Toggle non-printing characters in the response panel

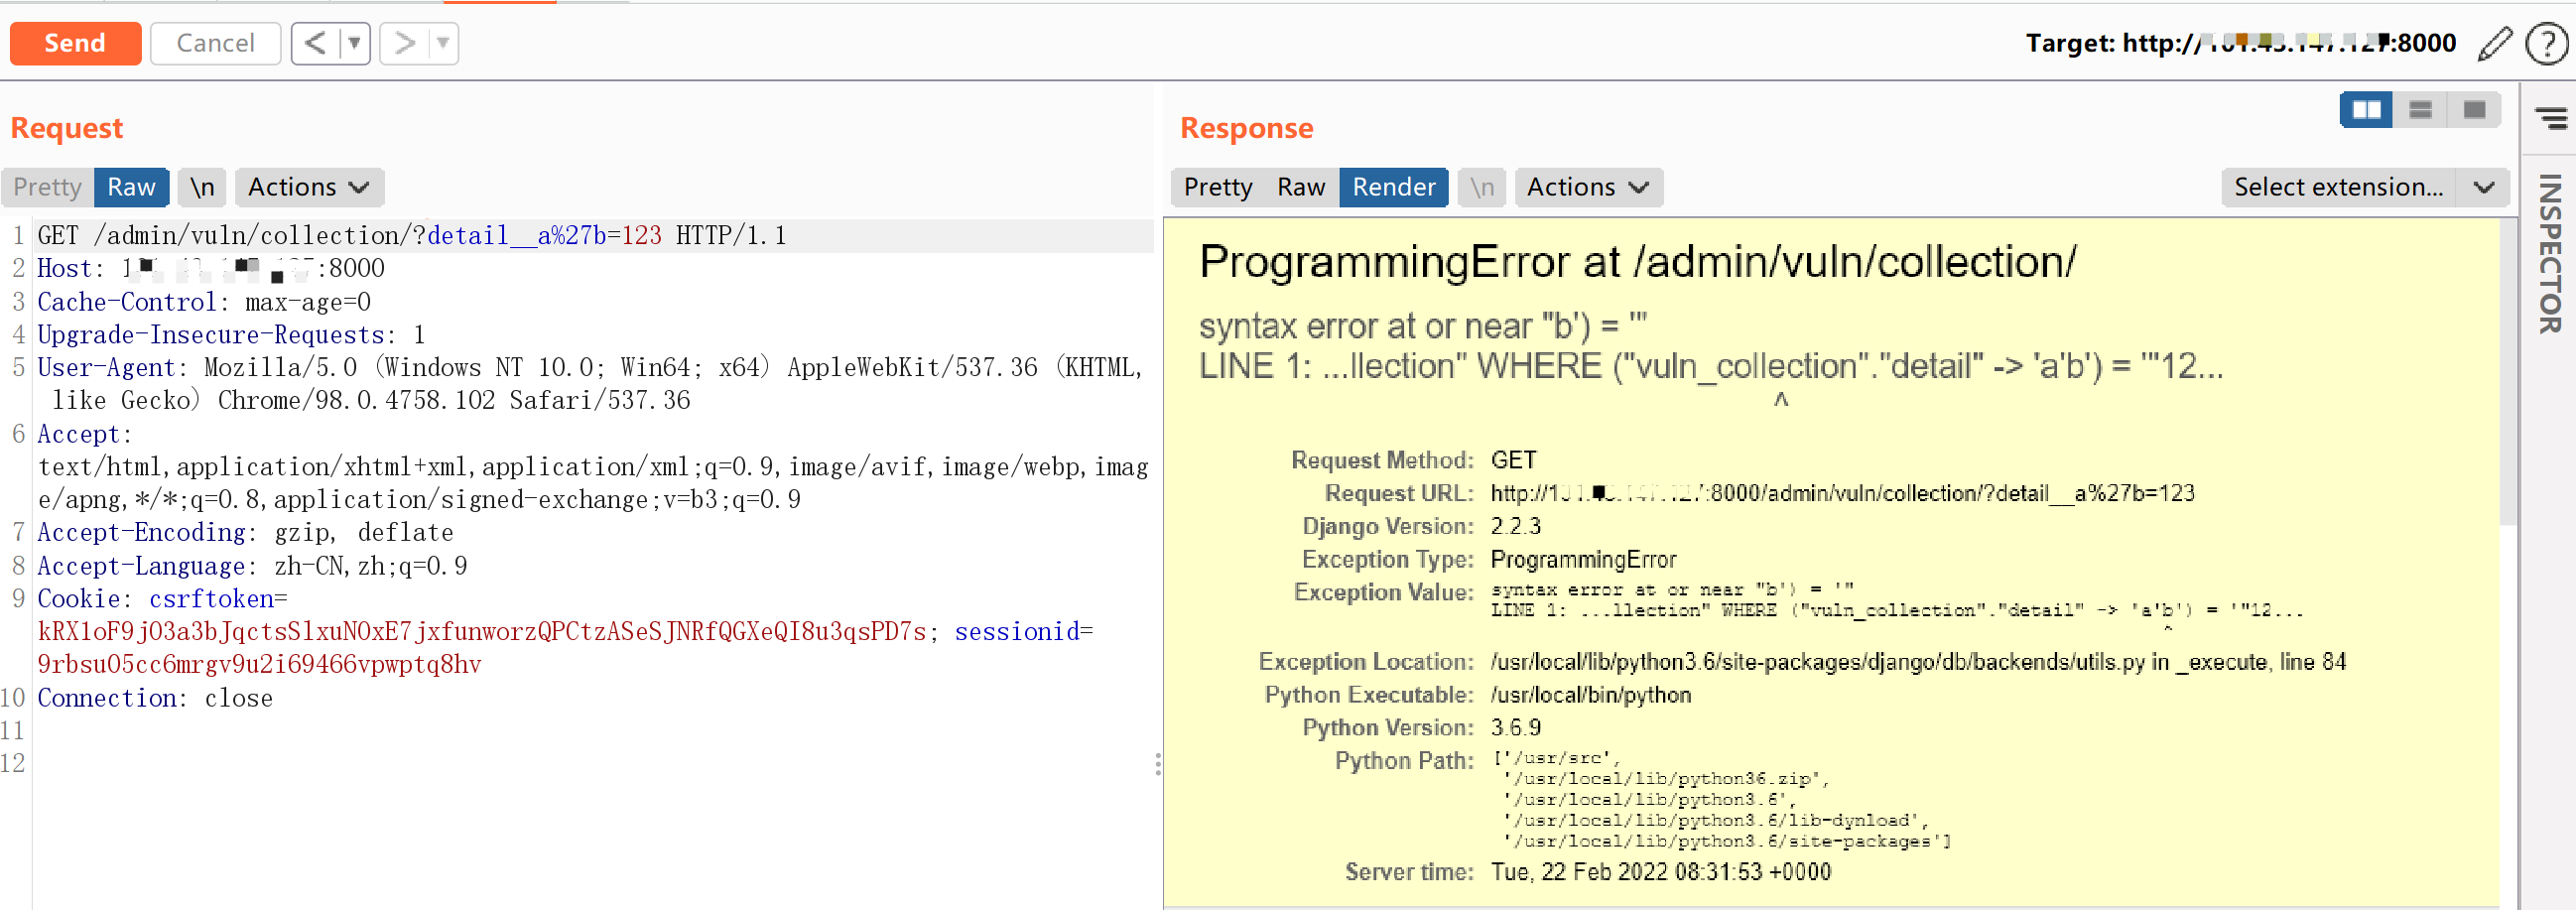(1481, 187)
